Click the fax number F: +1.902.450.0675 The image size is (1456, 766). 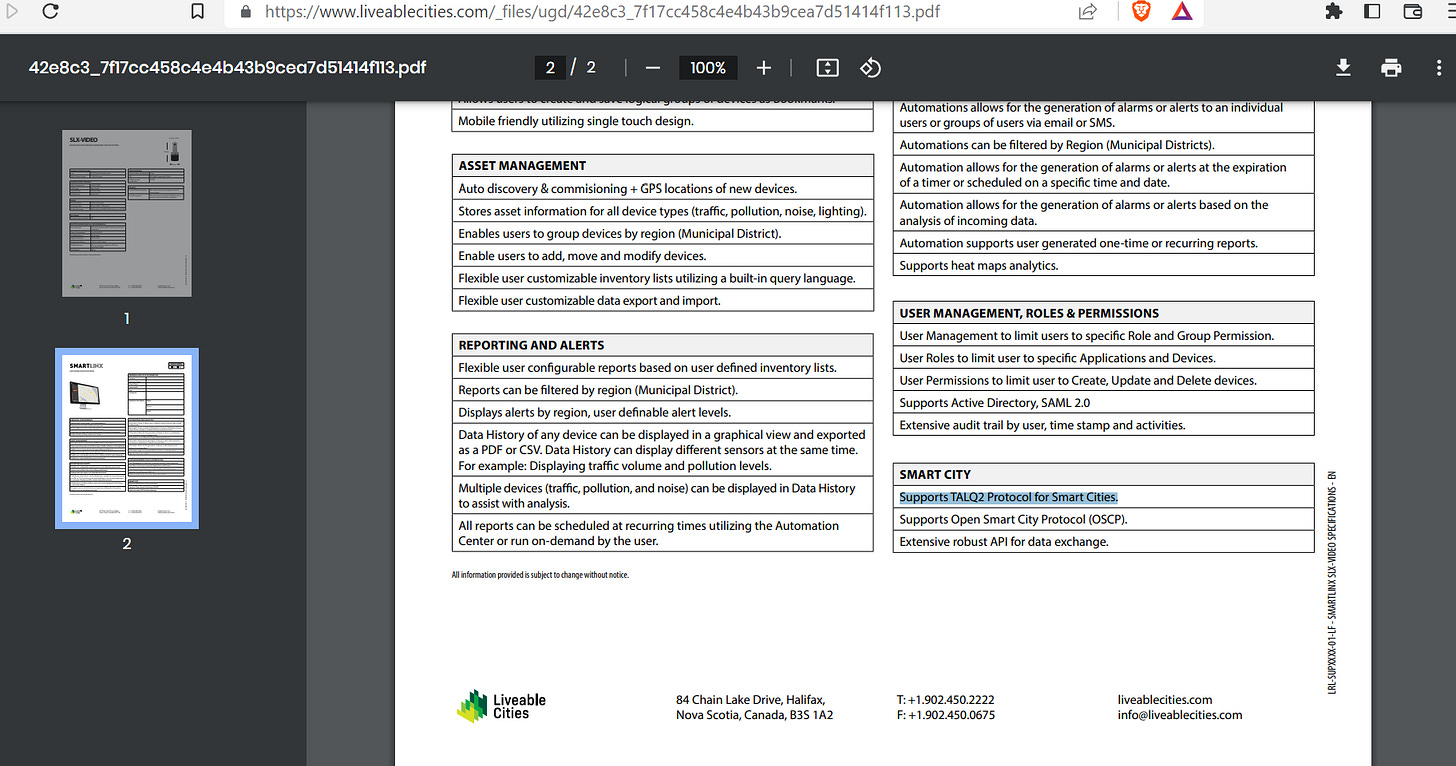pyautogui.click(x=946, y=714)
